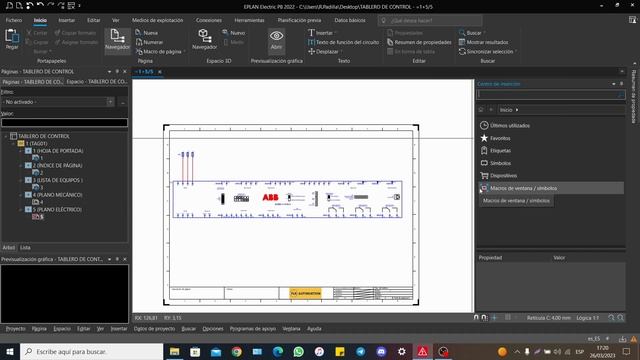Click the filter ellipsis button
Screen dimensions: 640x360
click(123, 102)
